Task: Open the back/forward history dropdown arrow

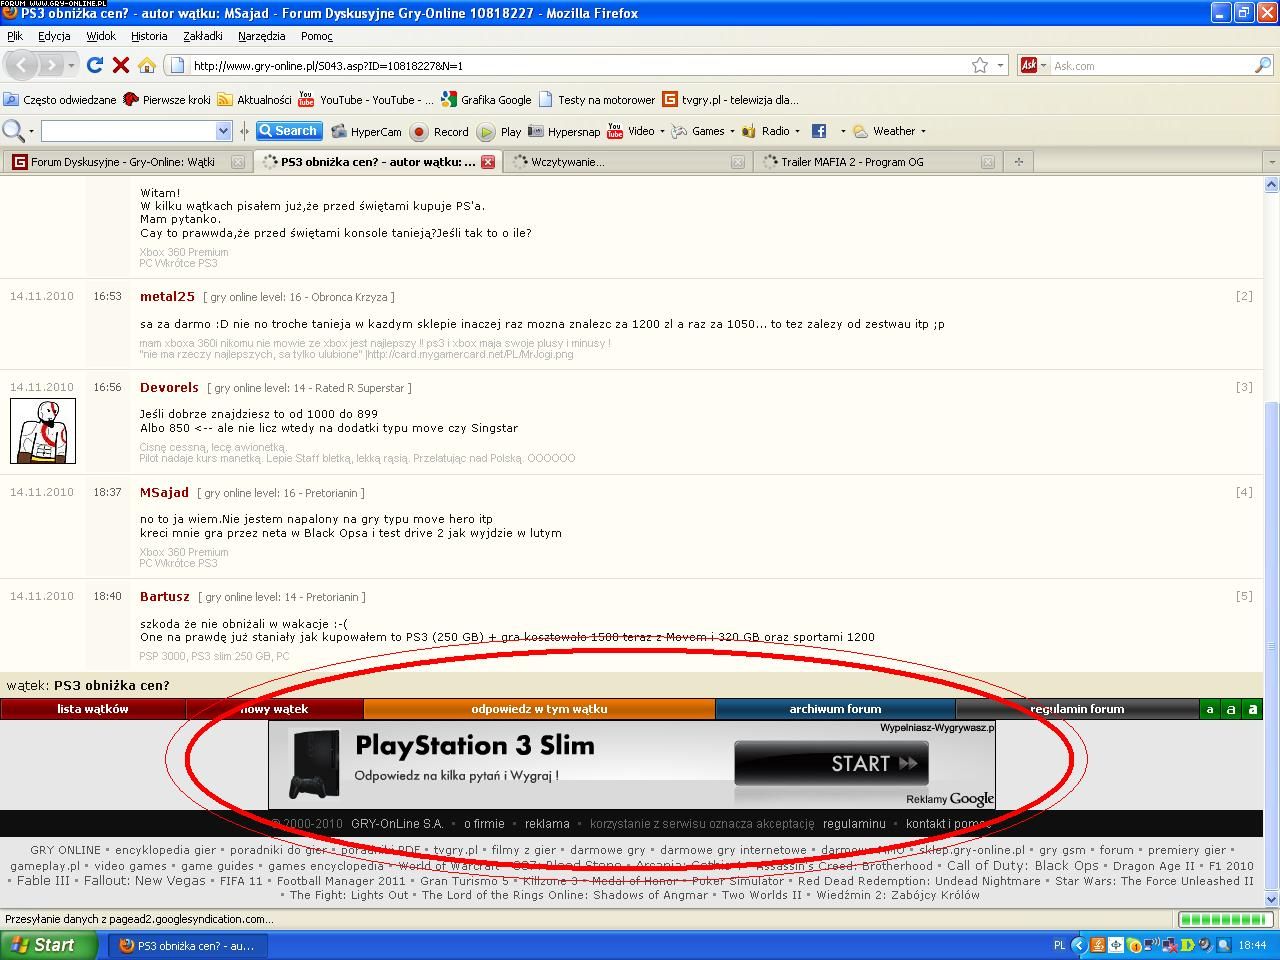Action: click(x=71, y=66)
